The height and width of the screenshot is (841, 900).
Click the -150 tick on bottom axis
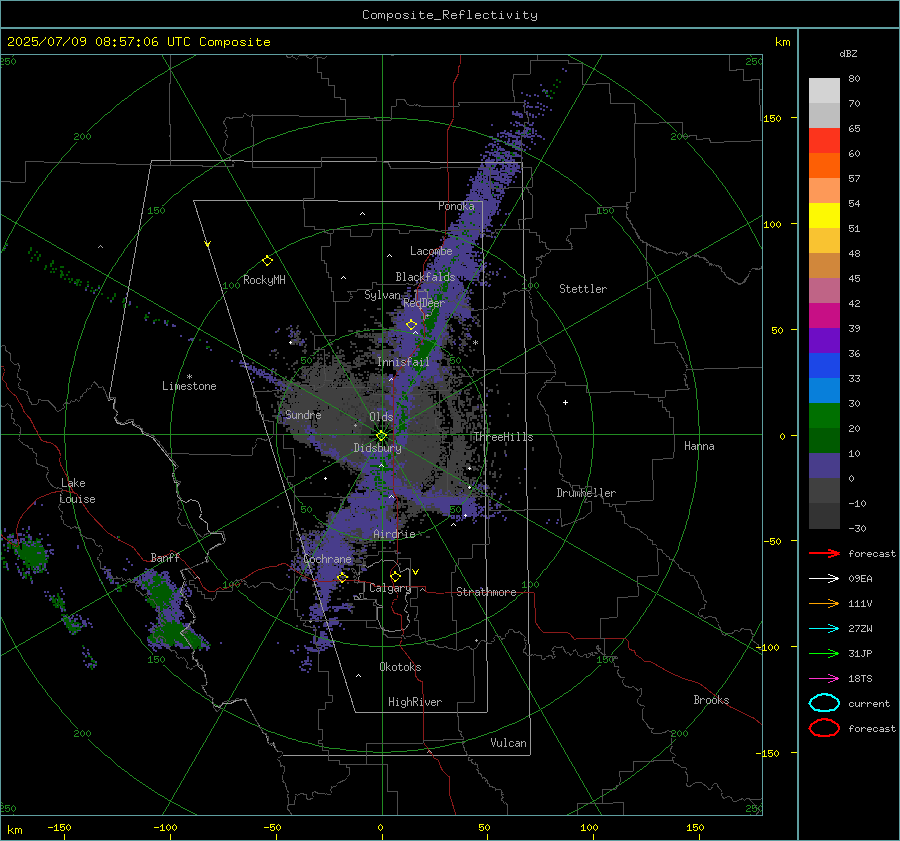click(x=59, y=828)
